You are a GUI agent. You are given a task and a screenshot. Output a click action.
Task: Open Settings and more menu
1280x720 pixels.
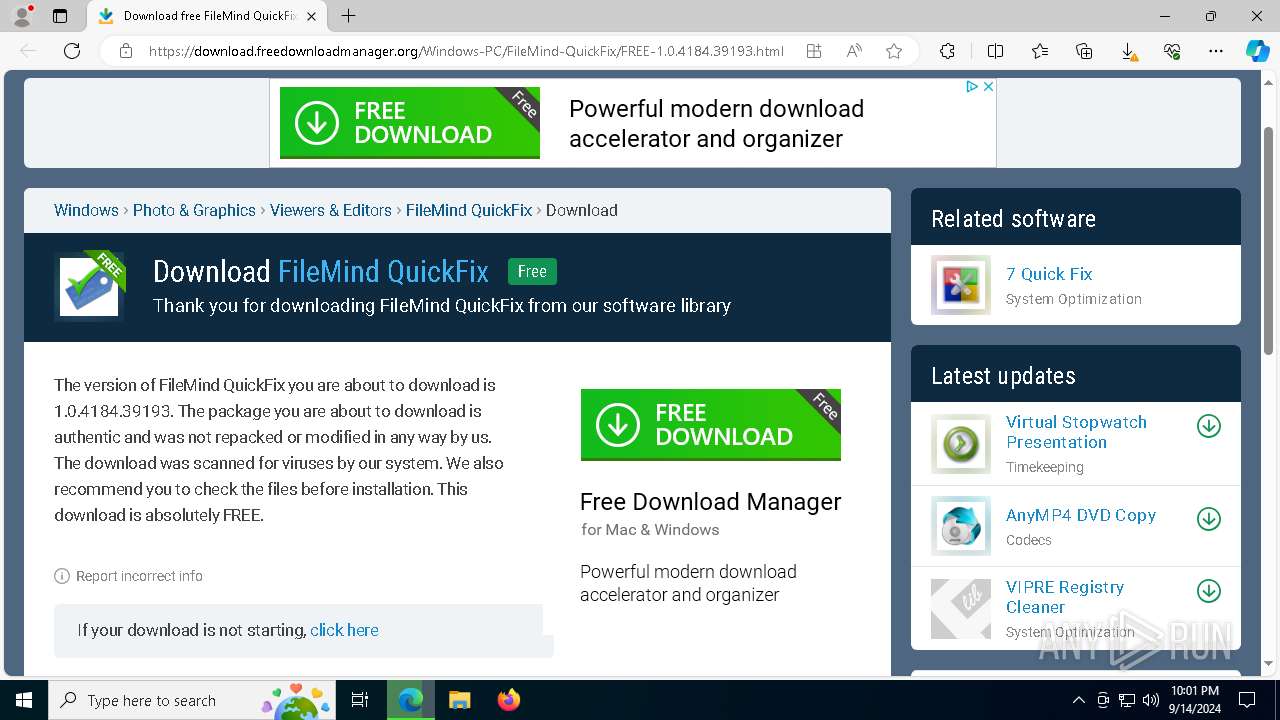coord(1216,51)
